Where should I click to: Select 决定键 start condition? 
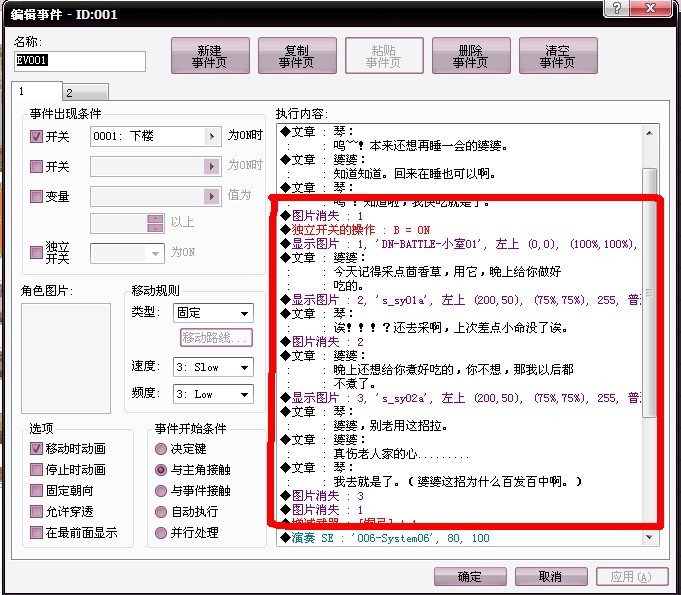pyautogui.click(x=161, y=449)
